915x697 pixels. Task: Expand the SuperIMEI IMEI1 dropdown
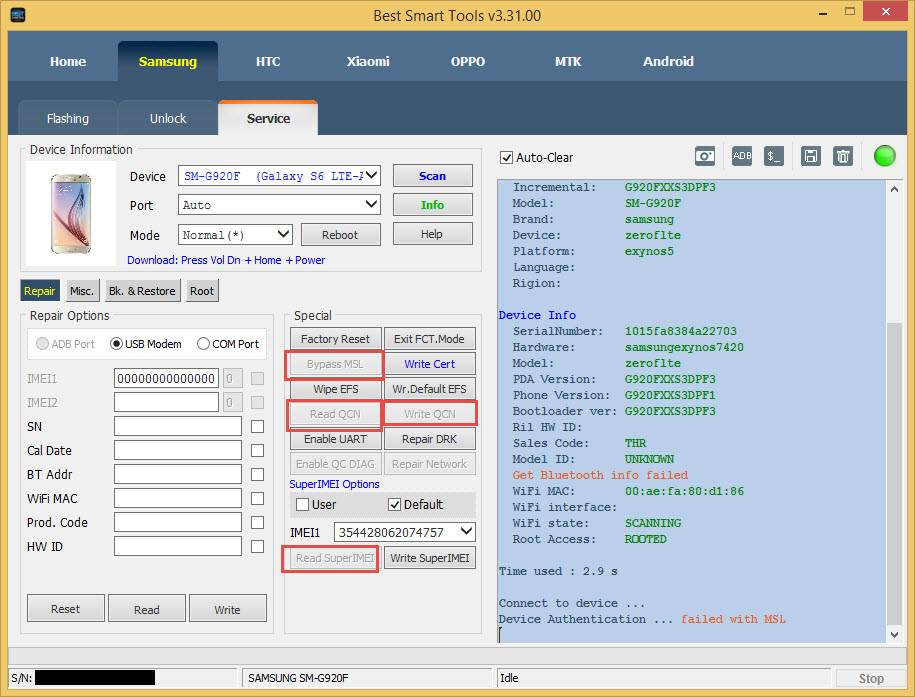(404, 532)
